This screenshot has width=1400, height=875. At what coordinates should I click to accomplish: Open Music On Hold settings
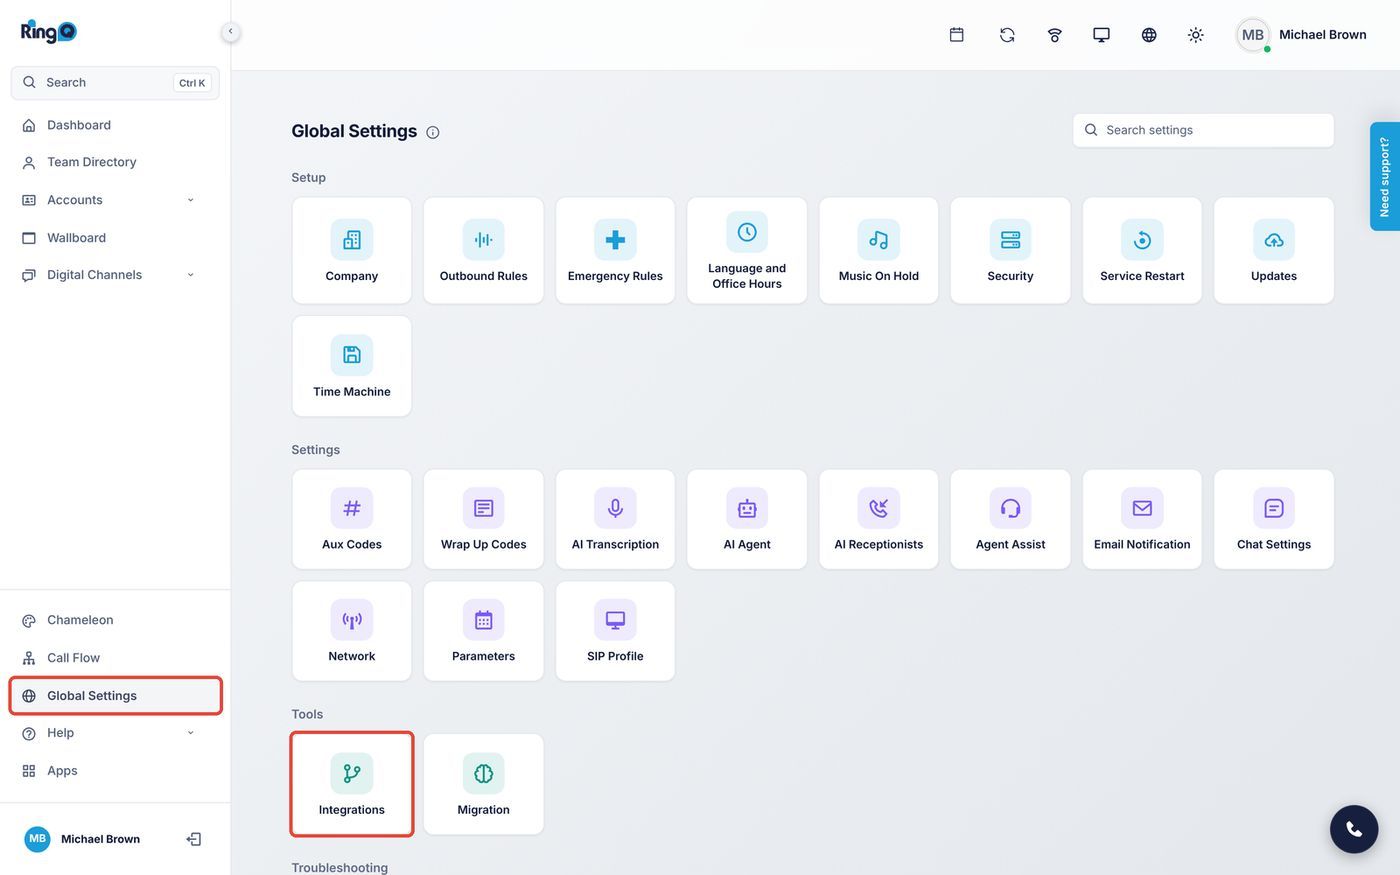pyautogui.click(x=879, y=251)
